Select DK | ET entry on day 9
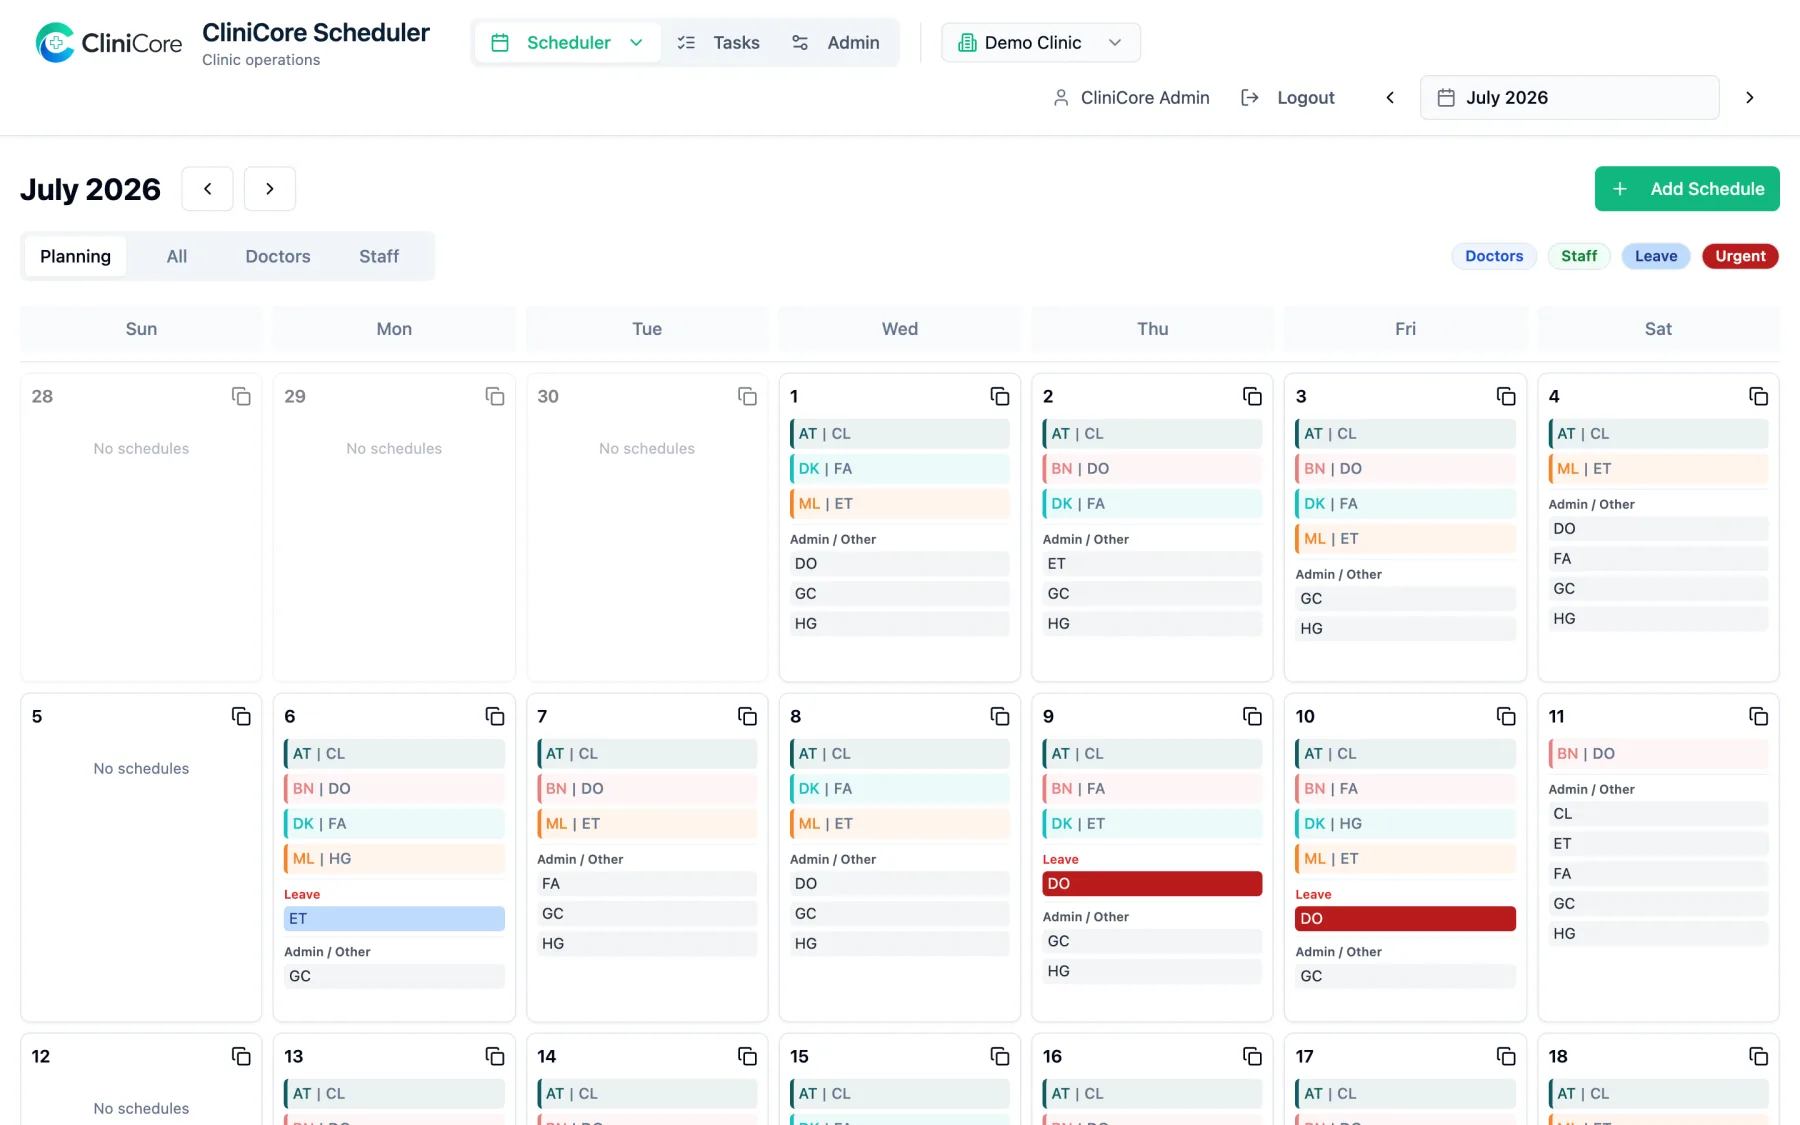Image resolution: width=1800 pixels, height=1125 pixels. [x=1151, y=824]
